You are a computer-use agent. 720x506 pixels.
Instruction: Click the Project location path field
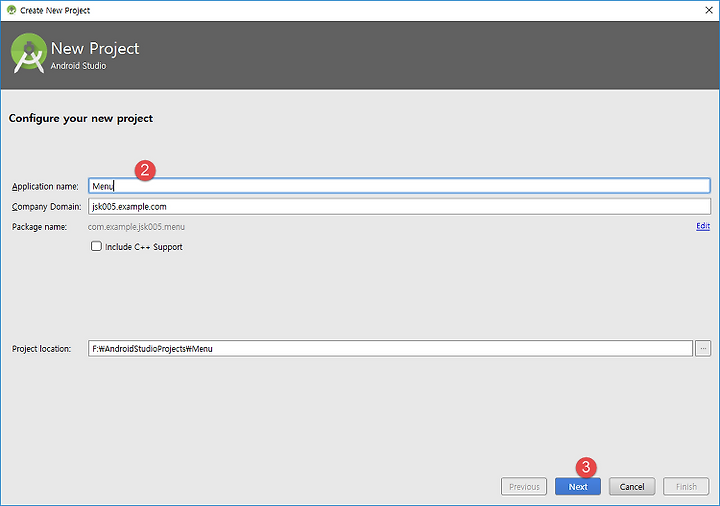[x=390, y=349]
